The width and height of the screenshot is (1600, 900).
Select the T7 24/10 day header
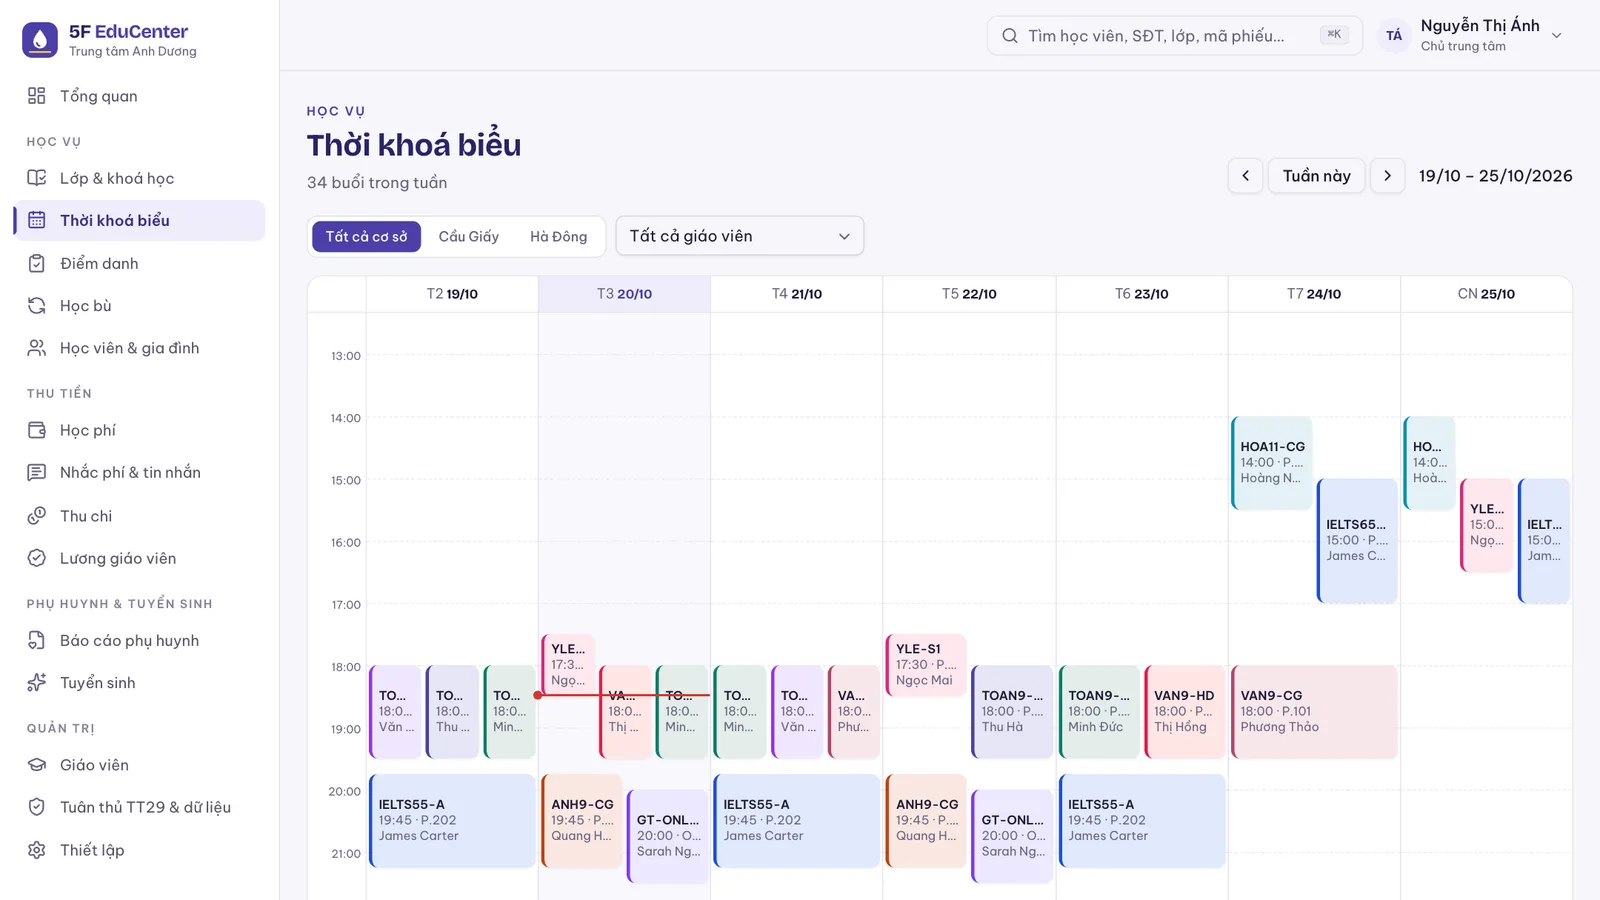coord(1314,294)
